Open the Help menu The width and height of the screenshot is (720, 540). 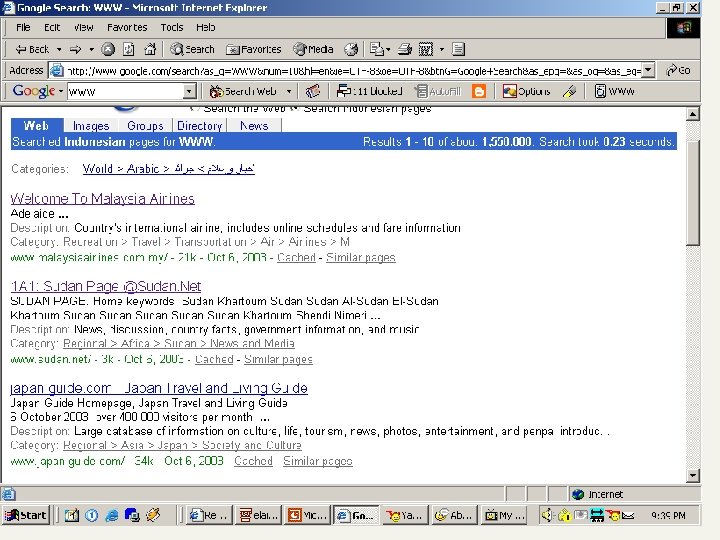[x=205, y=28]
